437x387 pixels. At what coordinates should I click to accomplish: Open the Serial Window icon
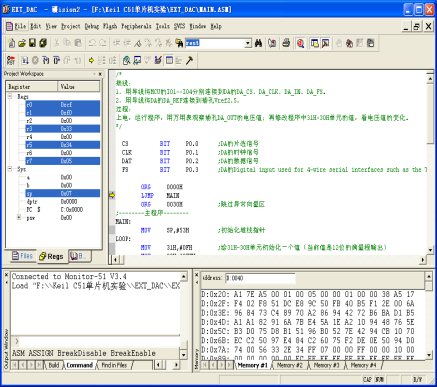click(x=158, y=60)
